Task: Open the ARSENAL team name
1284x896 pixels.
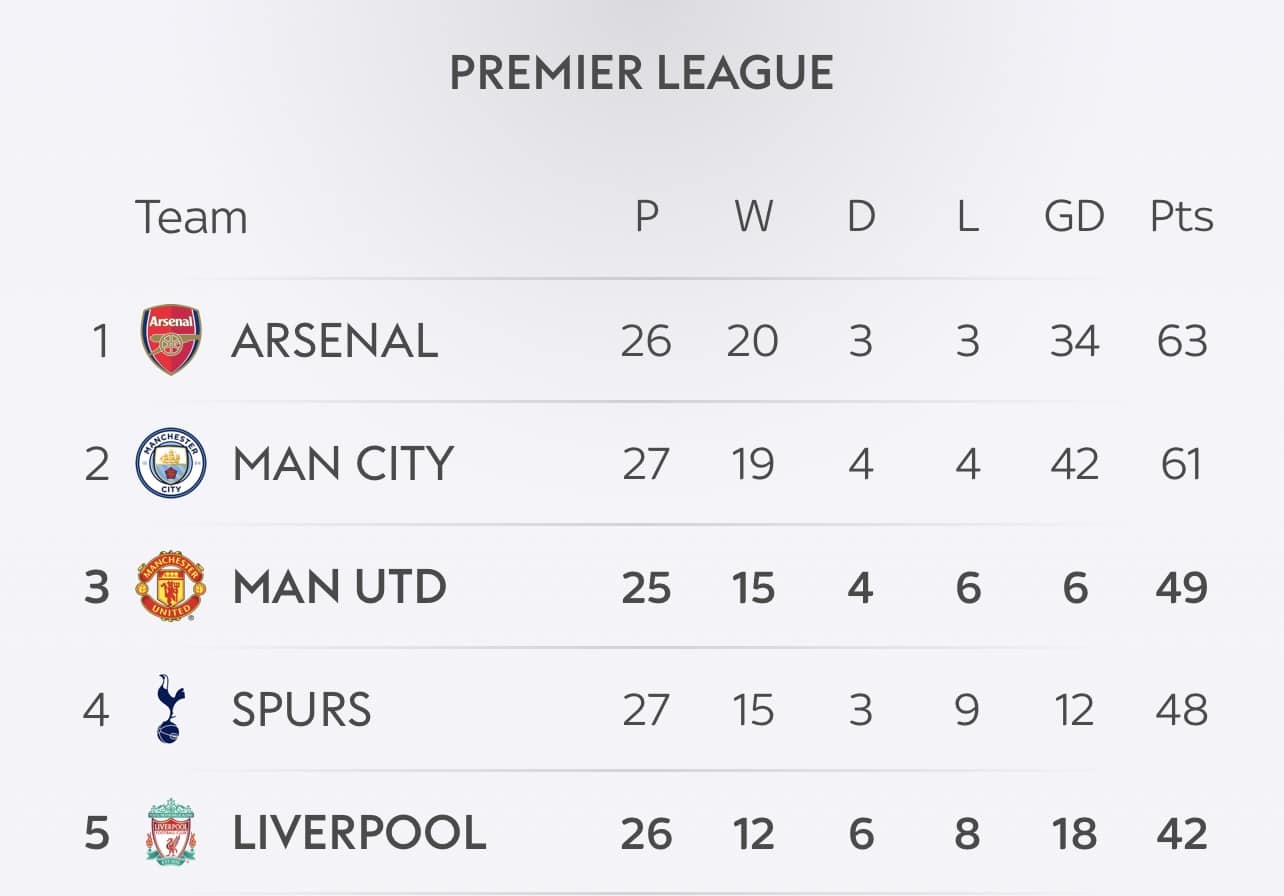Action: (335, 341)
